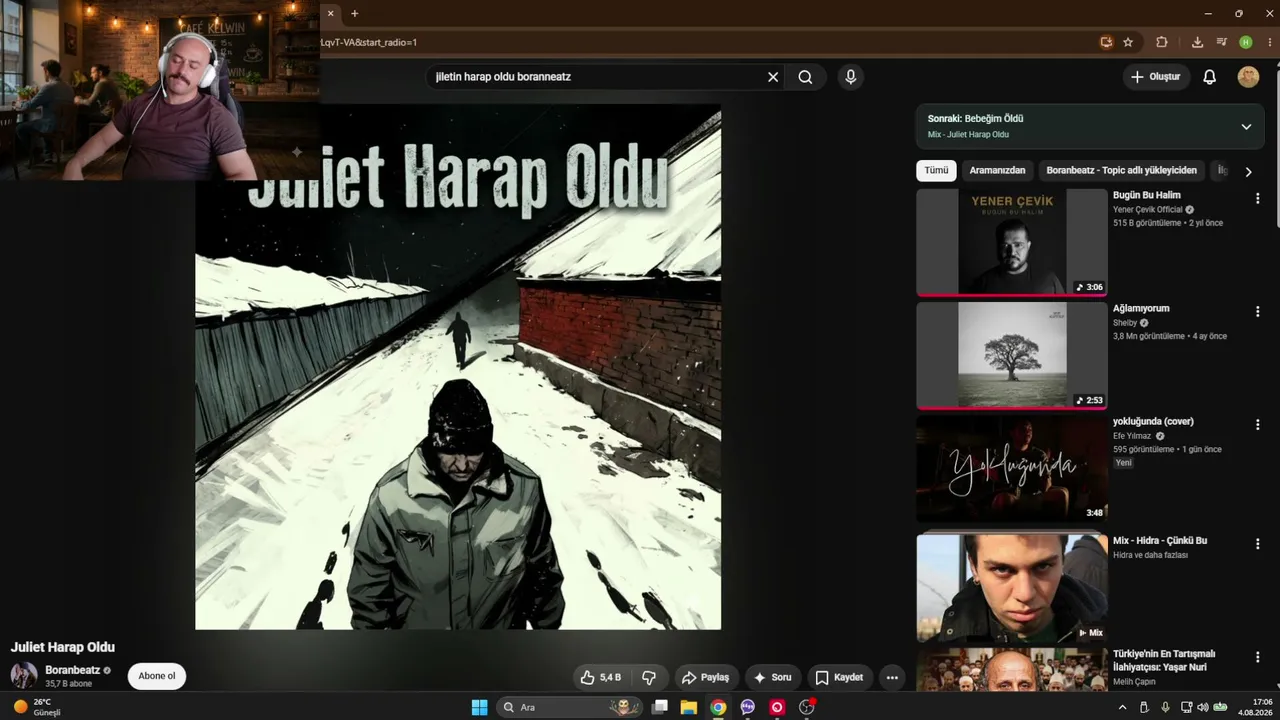Viewport: 1280px width, 720px height.
Task: Select the Boranbeatz - Topic filter chip
Action: [x=1121, y=171]
